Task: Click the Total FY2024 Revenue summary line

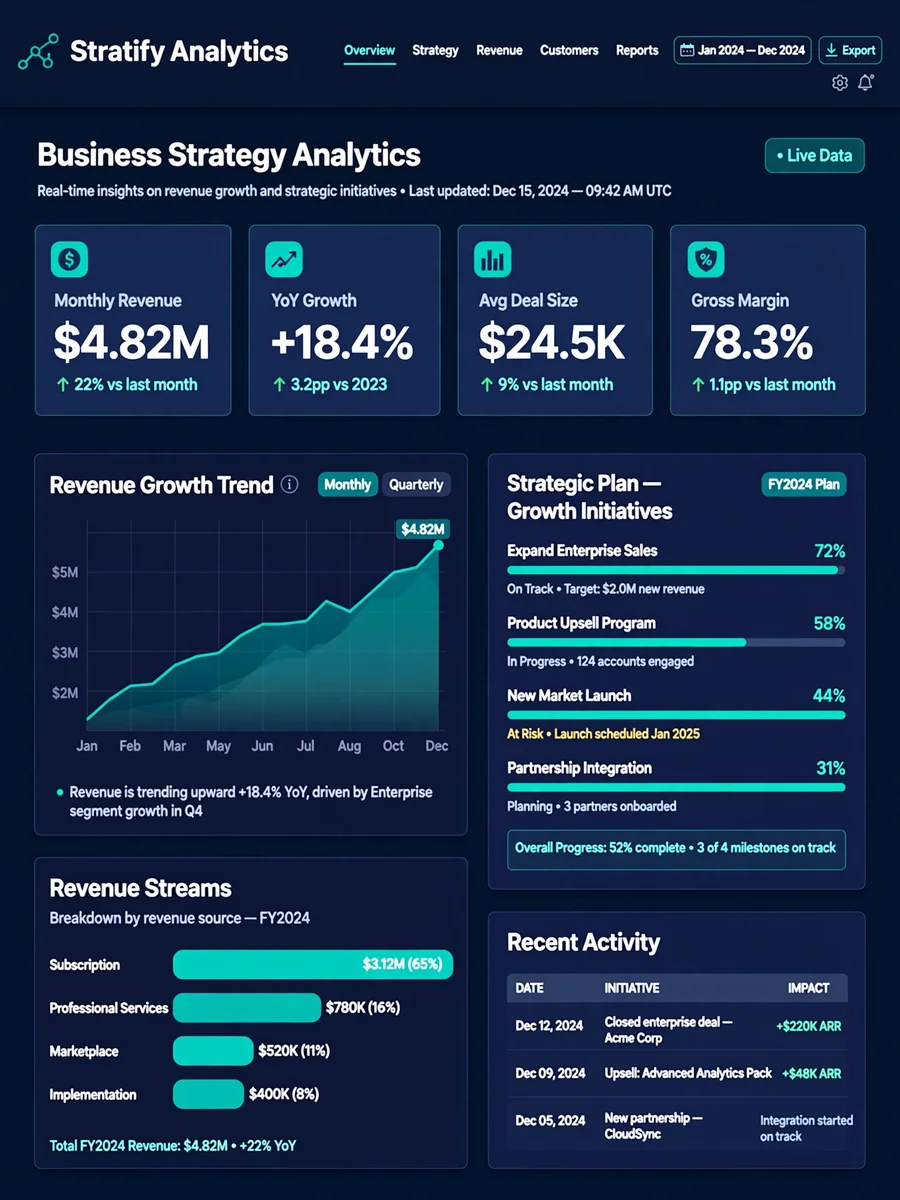Action: click(x=173, y=1146)
